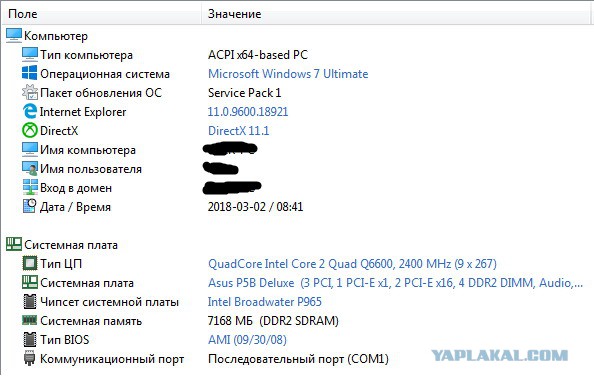Image resolution: width=594 pixels, height=385 pixels.
Task: Click the port plug icon beside Коммуникационный порт
Action: 30,358
